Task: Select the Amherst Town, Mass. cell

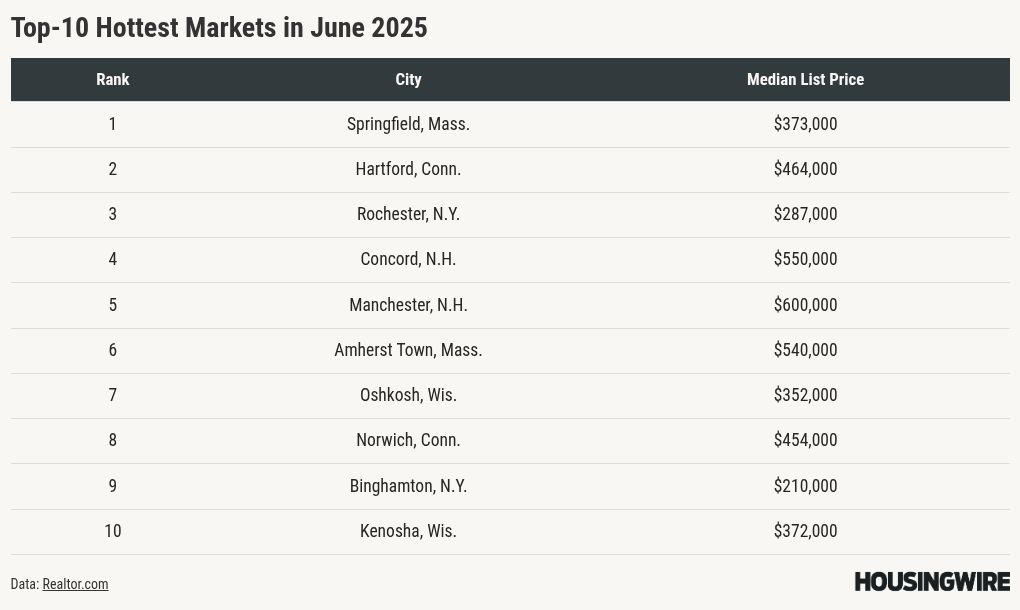Action: tap(408, 350)
